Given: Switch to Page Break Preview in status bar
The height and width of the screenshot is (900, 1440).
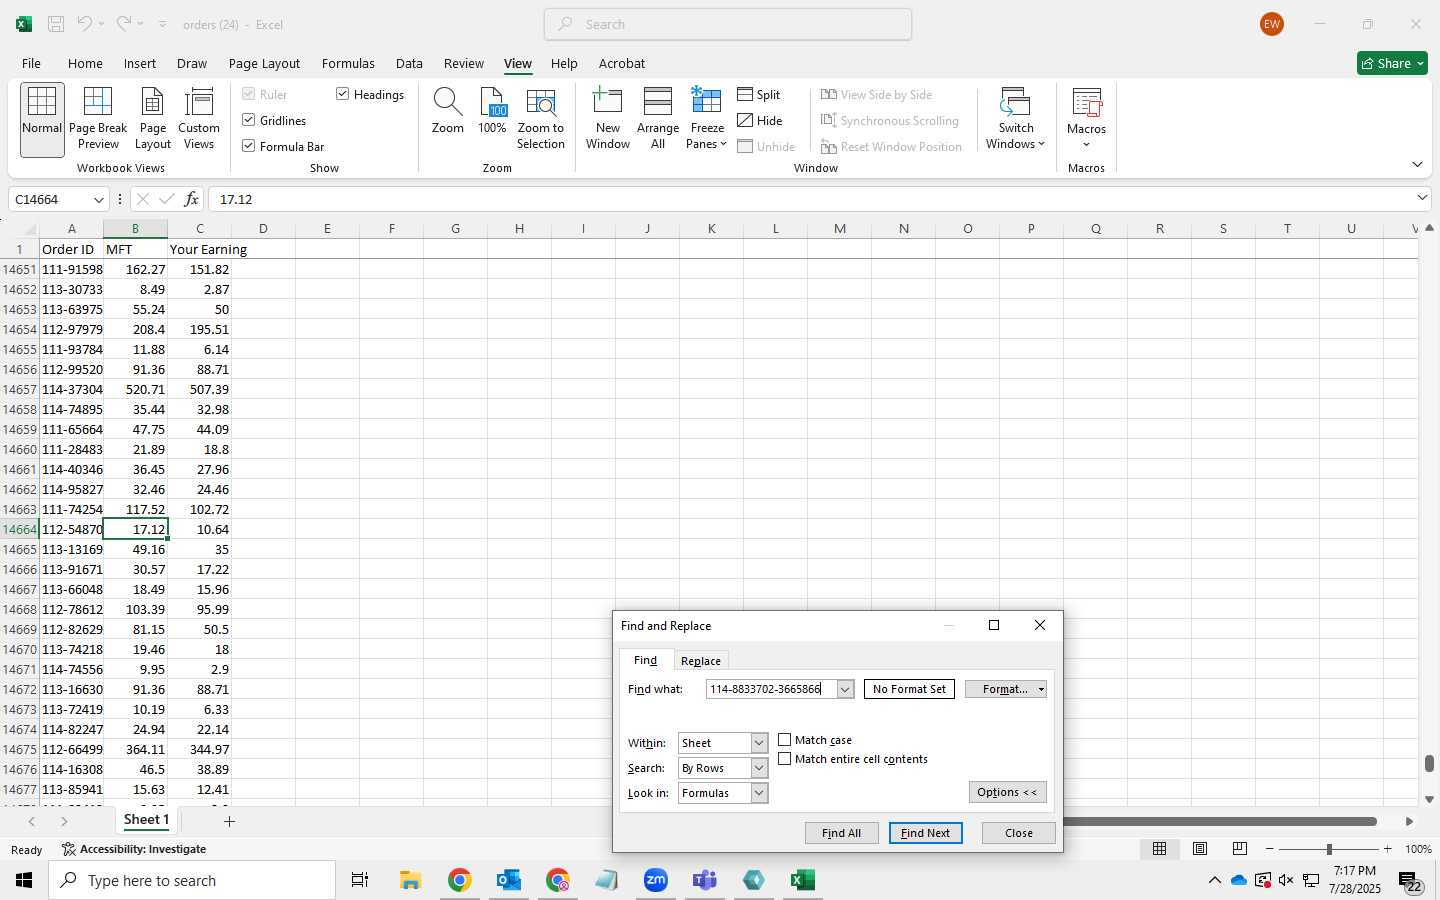Looking at the screenshot, I should pos(1239,849).
